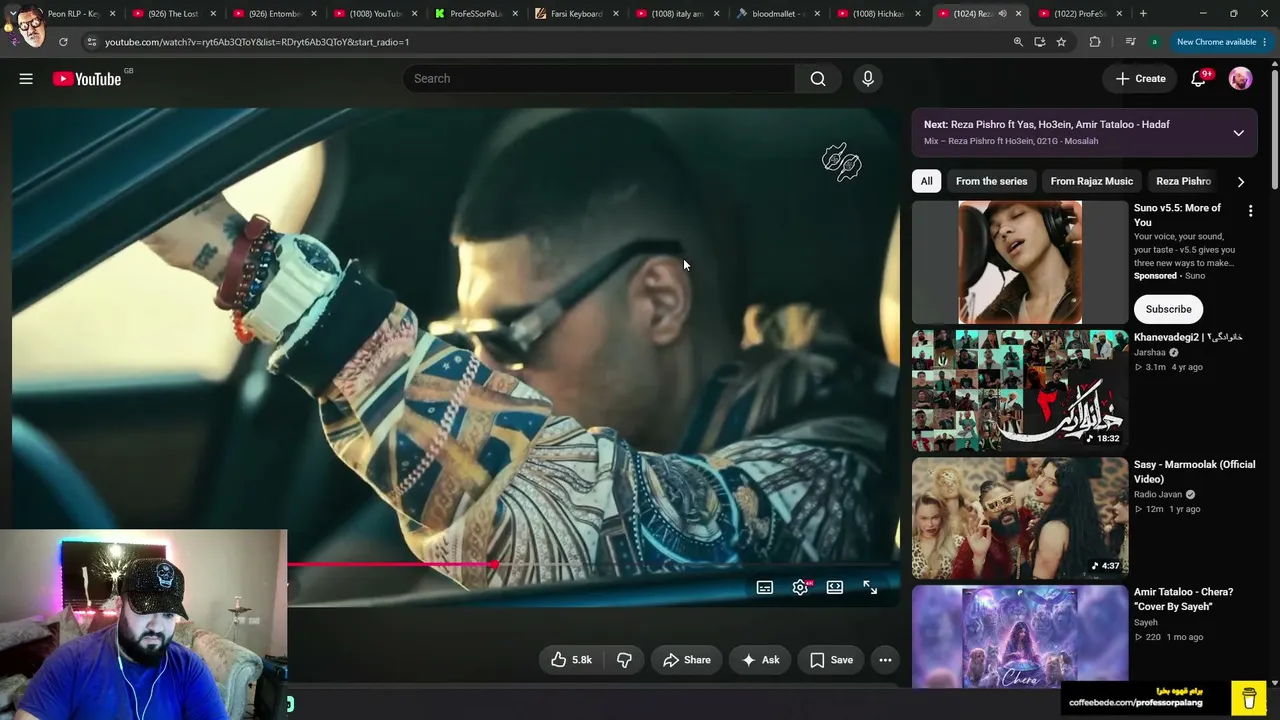The height and width of the screenshot is (720, 1280).
Task: Click the Suno Subscribe button
Action: click(x=1168, y=309)
